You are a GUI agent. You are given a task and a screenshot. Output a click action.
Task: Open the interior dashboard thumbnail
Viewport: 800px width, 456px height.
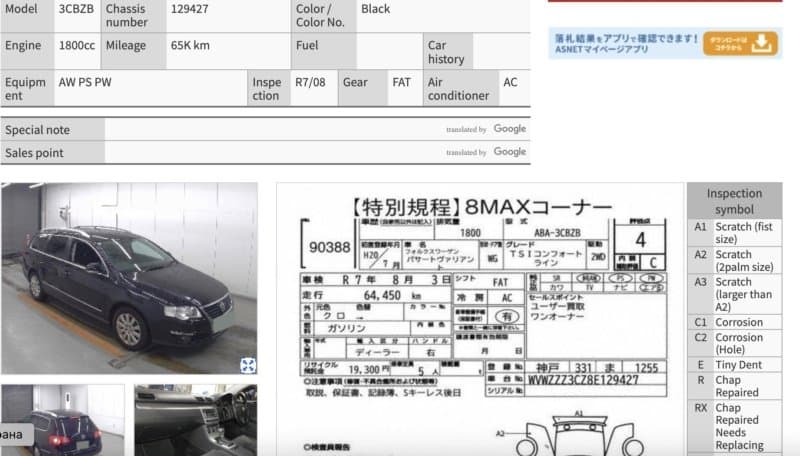pyautogui.click(x=196, y=420)
